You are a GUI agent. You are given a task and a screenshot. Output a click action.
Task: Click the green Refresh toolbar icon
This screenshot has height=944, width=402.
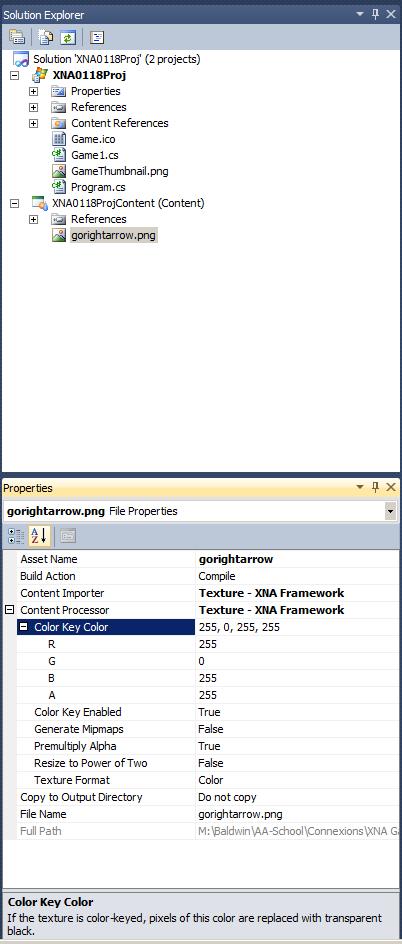[x=67, y=37]
